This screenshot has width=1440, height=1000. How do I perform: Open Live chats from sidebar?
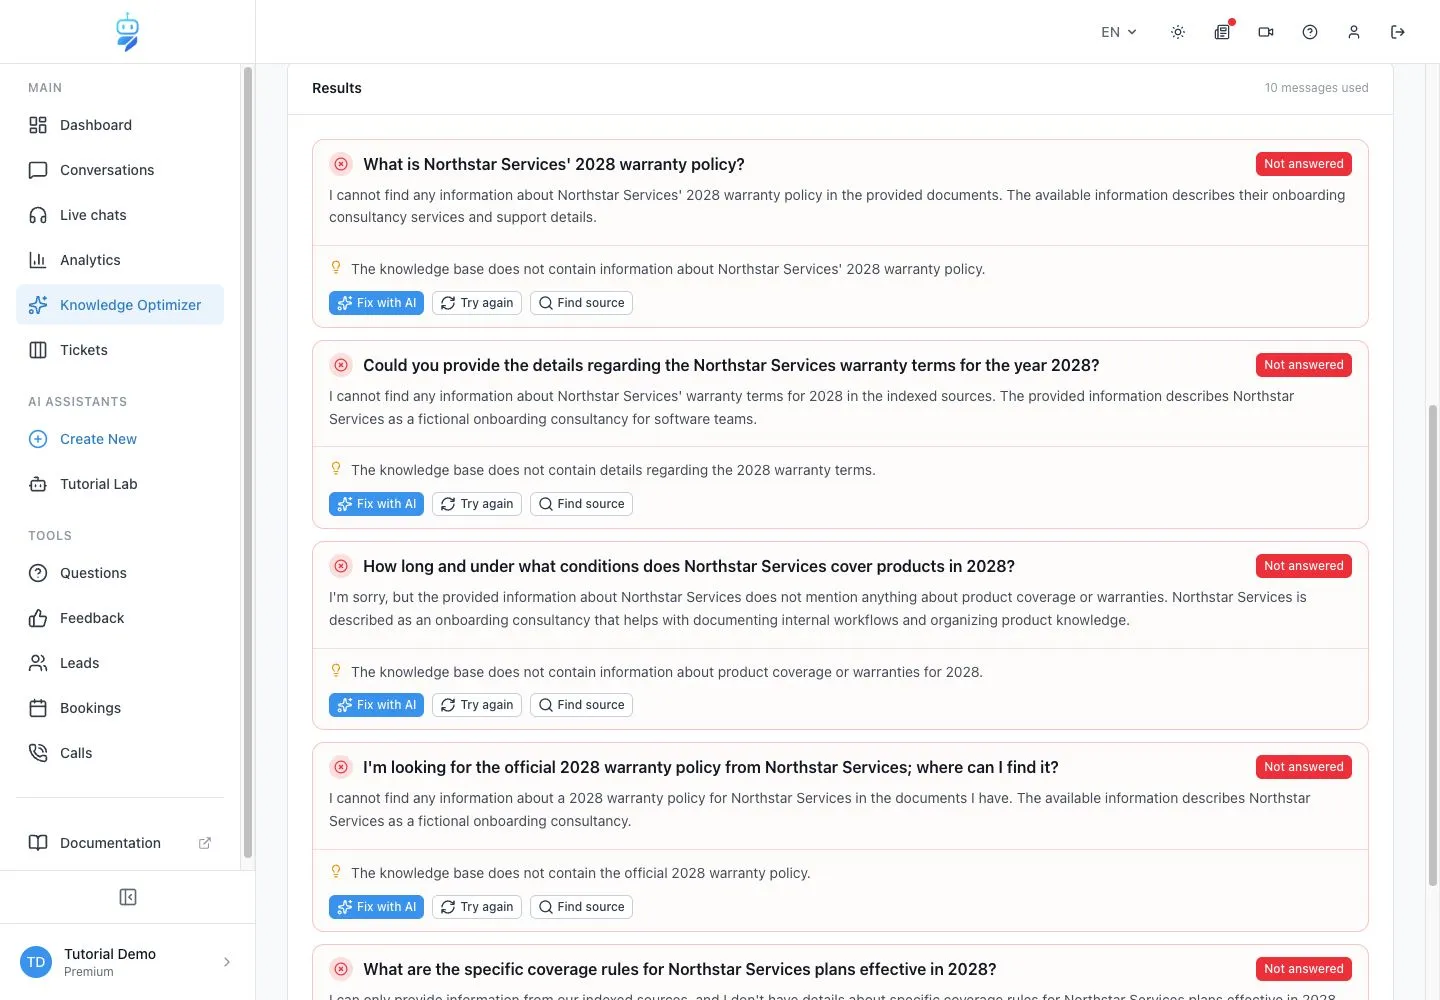120,215
